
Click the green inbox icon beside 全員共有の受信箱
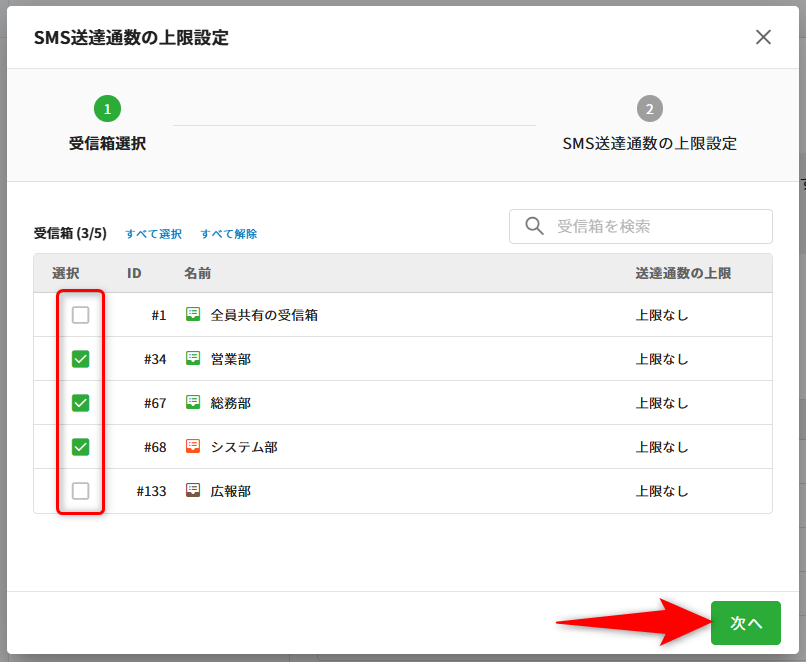[193, 314]
